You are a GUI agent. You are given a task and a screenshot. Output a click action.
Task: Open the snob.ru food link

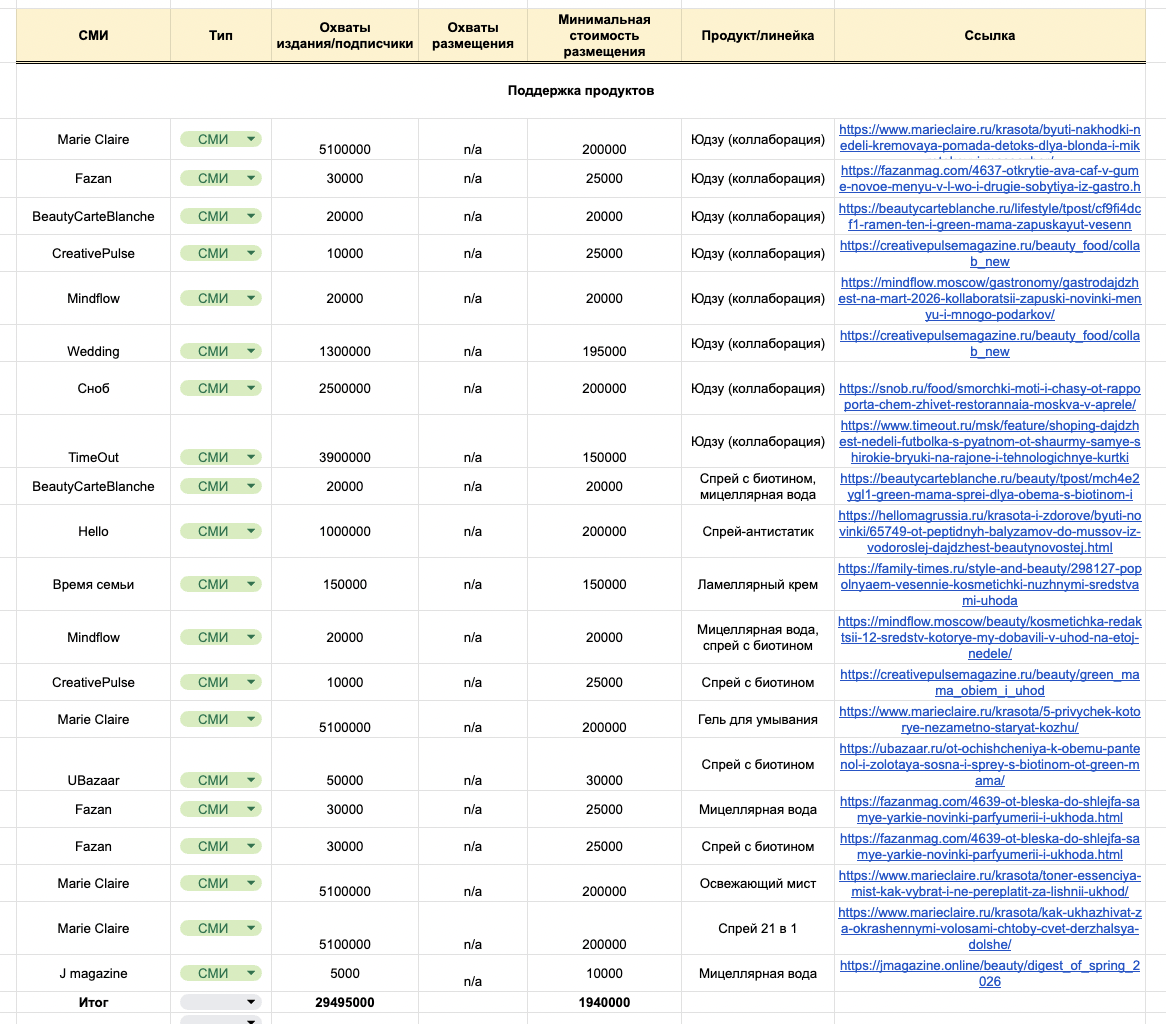(x=990, y=396)
